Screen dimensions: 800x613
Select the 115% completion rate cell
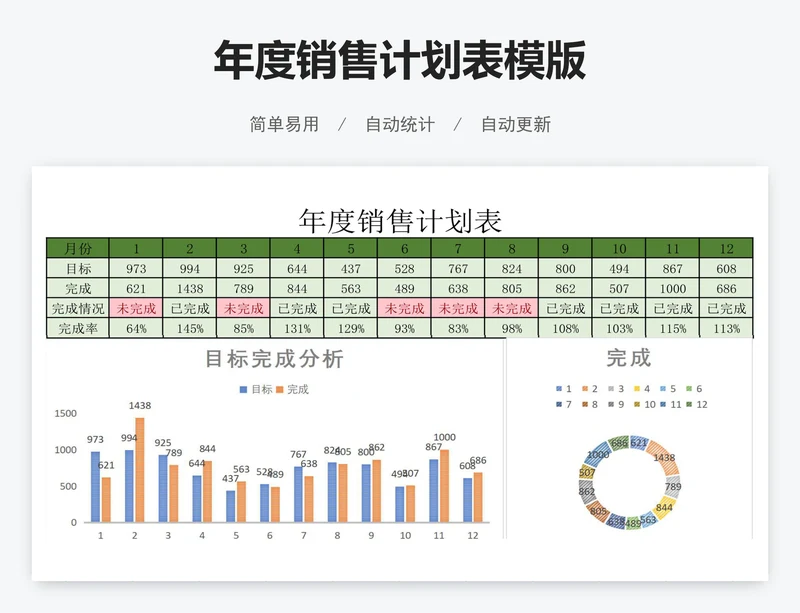[673, 328]
